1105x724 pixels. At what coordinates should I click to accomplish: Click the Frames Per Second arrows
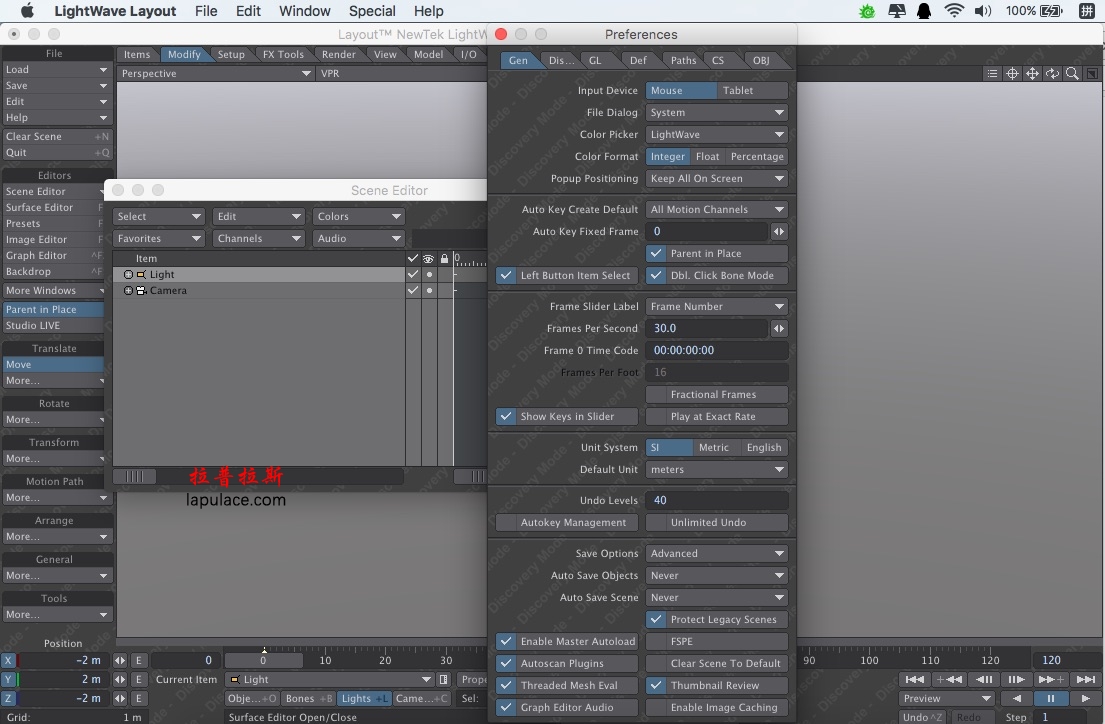pyautogui.click(x=779, y=329)
